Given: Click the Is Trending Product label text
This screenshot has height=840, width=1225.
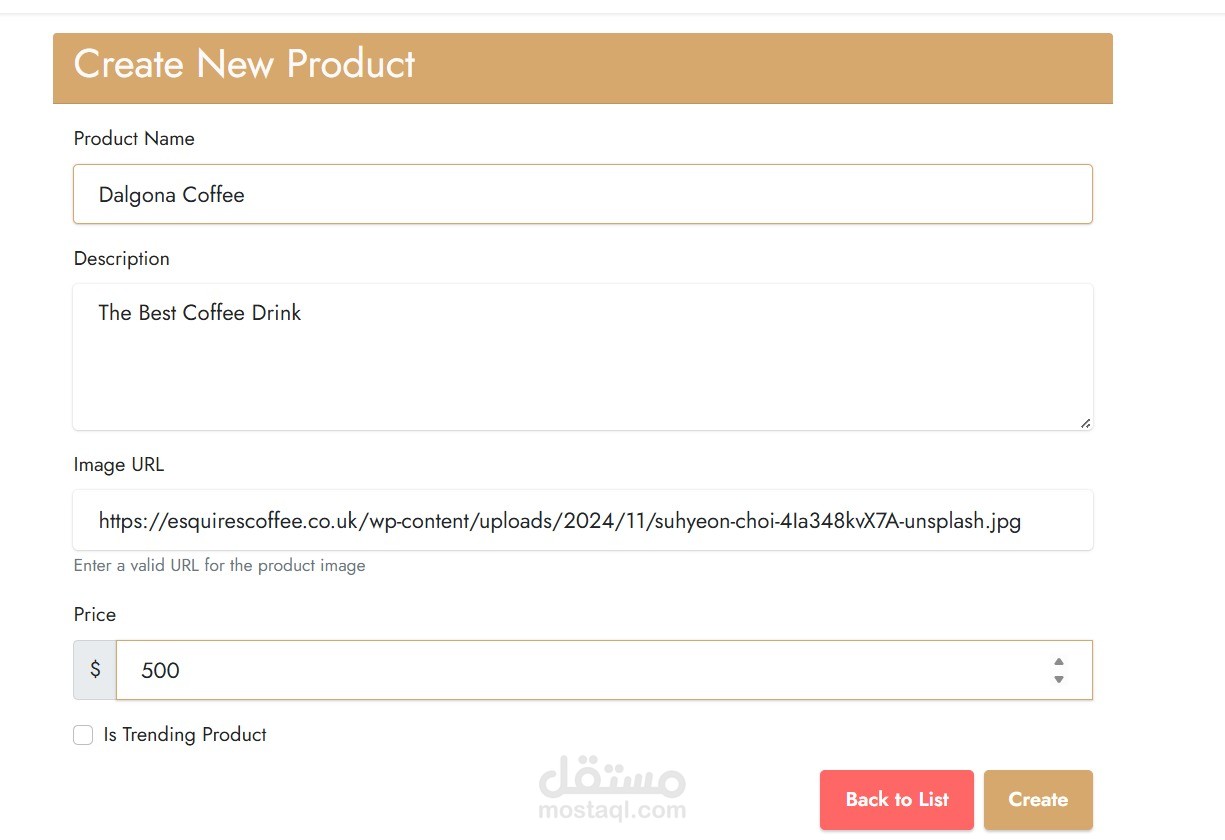Looking at the screenshot, I should [x=185, y=735].
